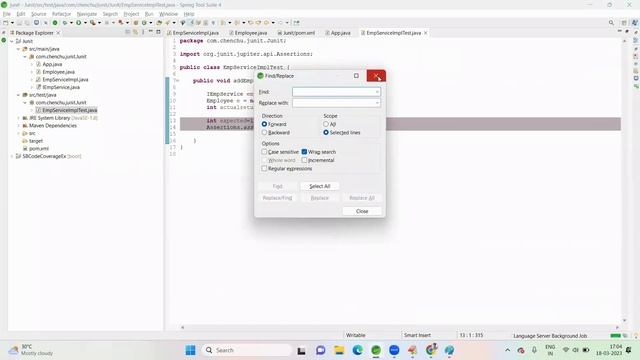Image resolution: width=640 pixels, height=360 pixels.
Task: Select the Selected lines scope option
Action: coord(326,133)
